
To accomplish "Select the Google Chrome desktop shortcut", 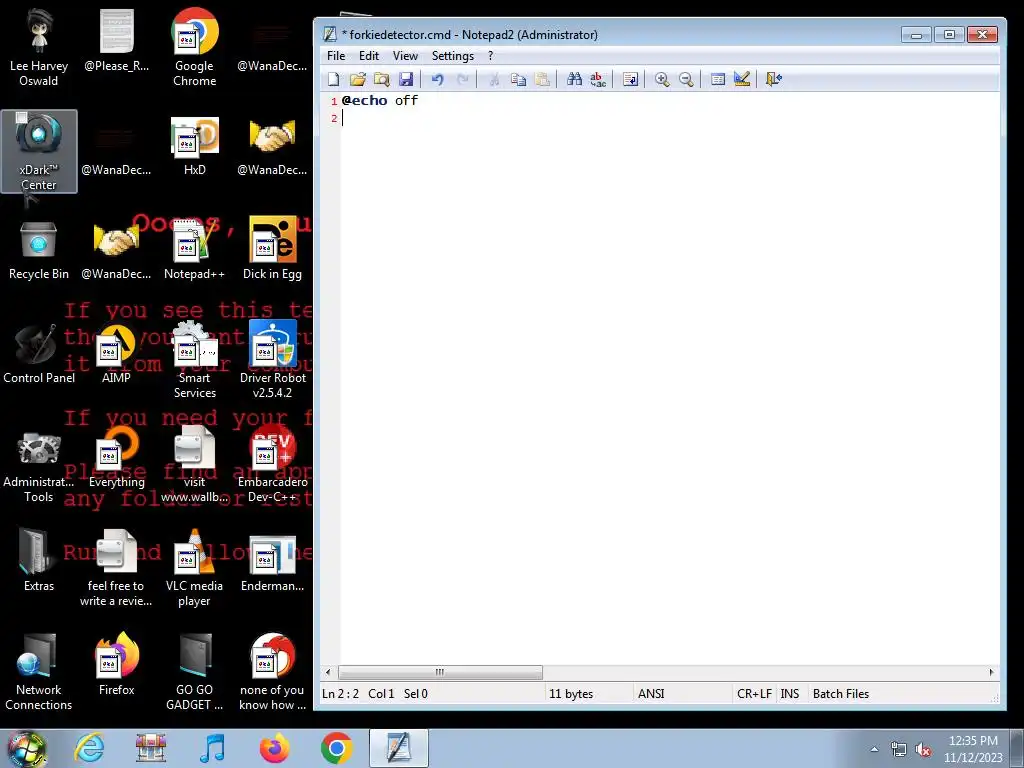I will [x=195, y=48].
